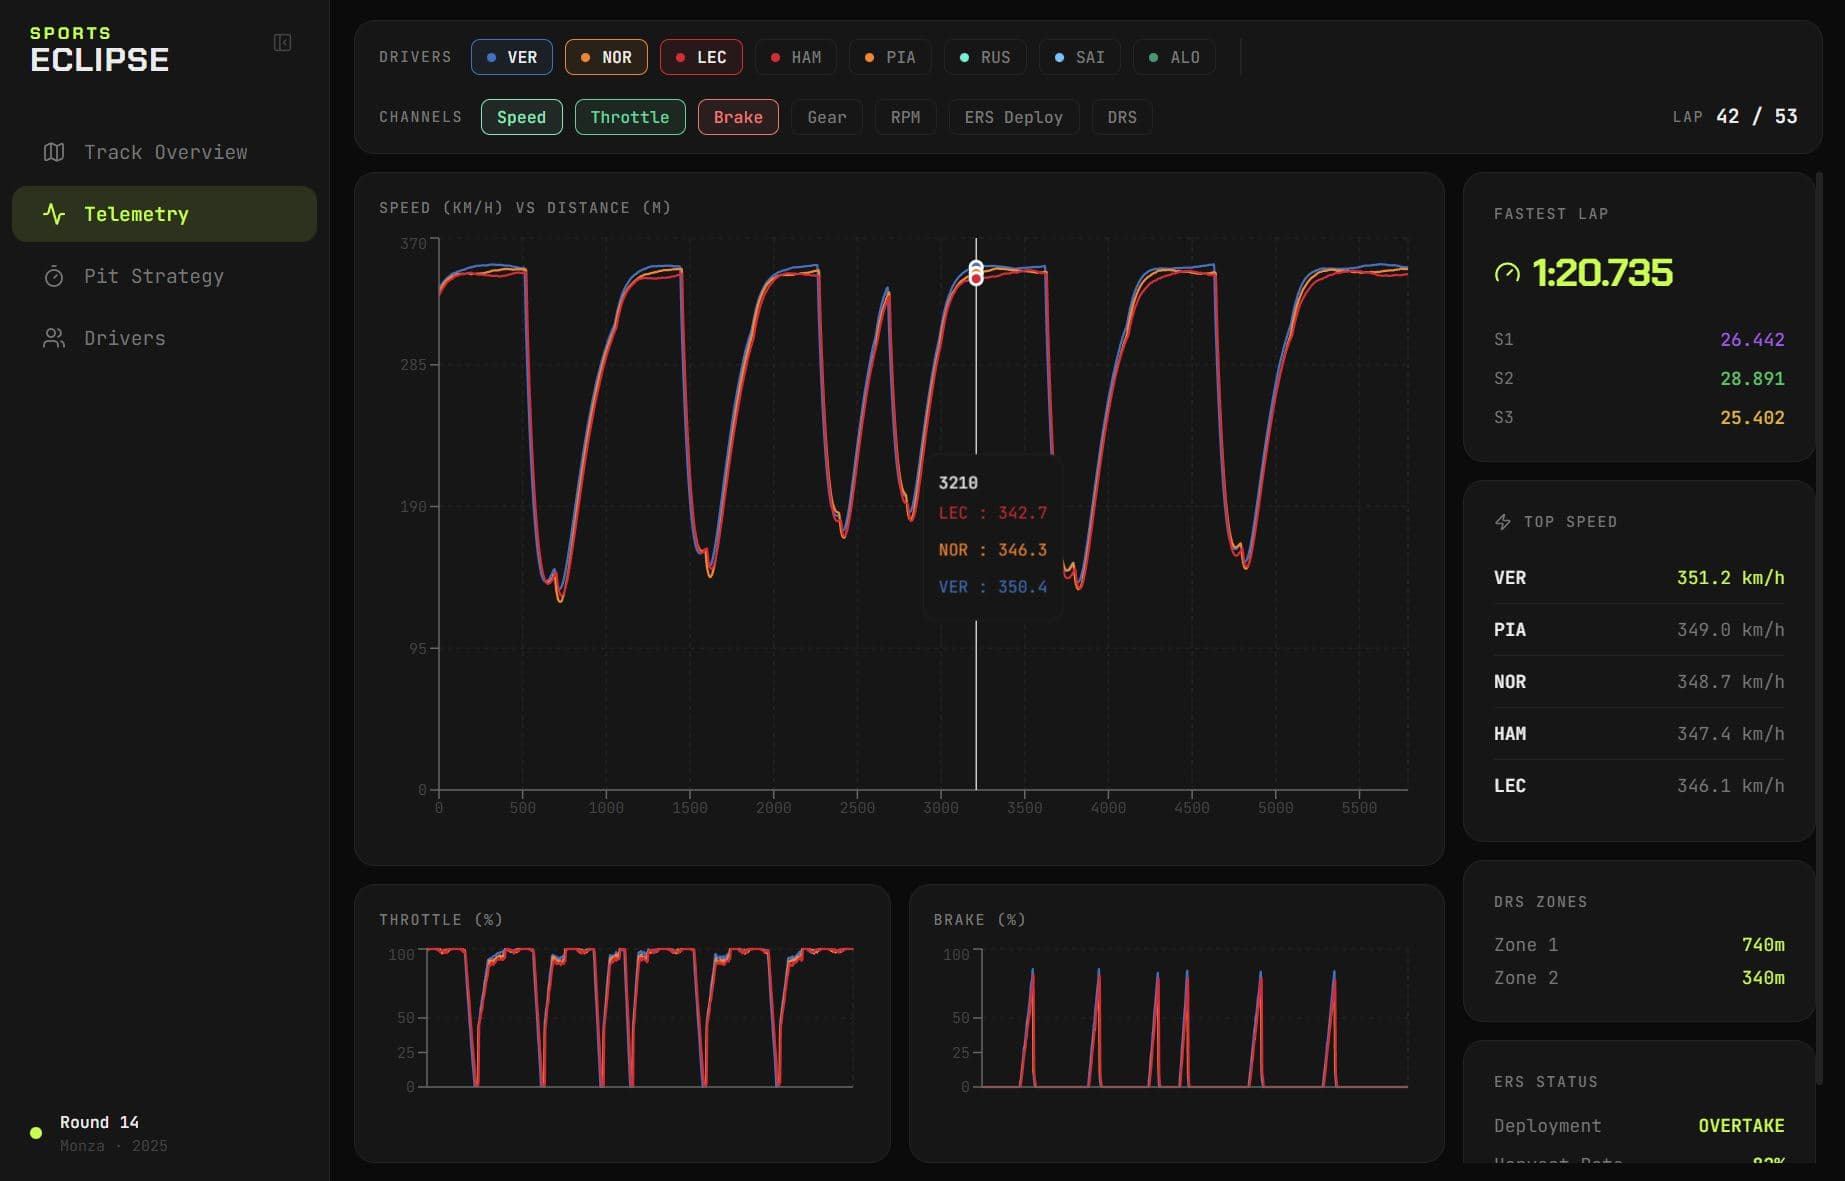
Task: Click the NOR 346.3 tooltip value
Action: [992, 550]
